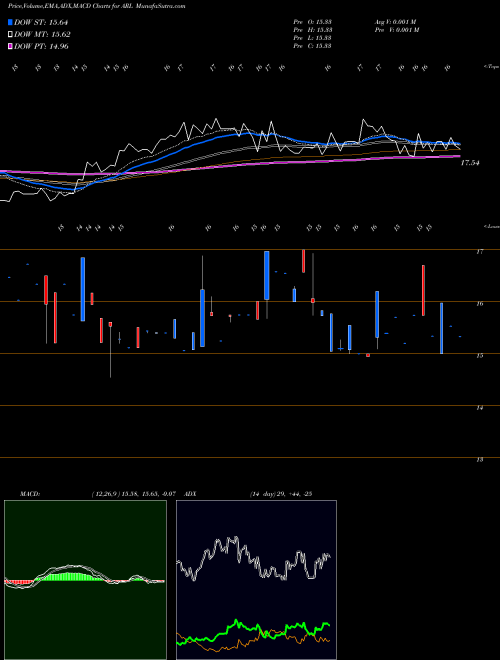Click the magenta DOW PT legend swatch
Screen dimensions: 500x660
(10, 46)
